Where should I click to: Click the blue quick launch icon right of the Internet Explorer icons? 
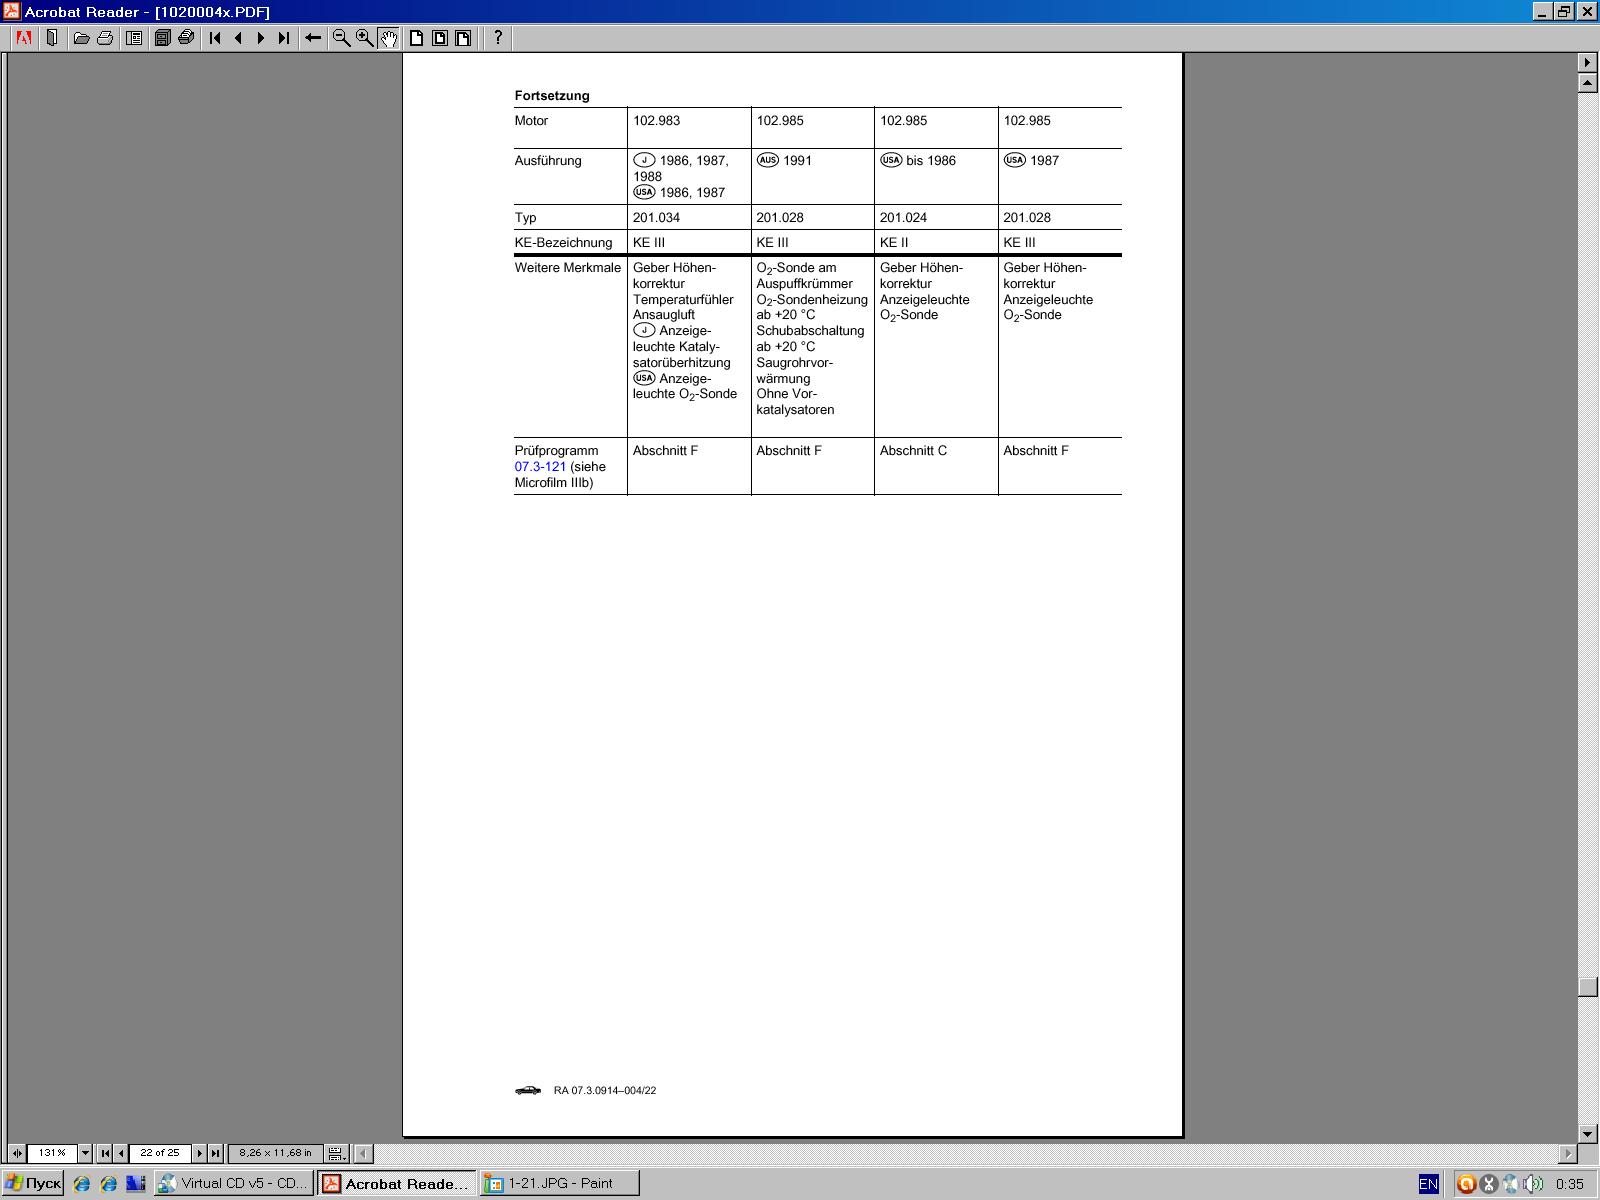click(x=135, y=1184)
